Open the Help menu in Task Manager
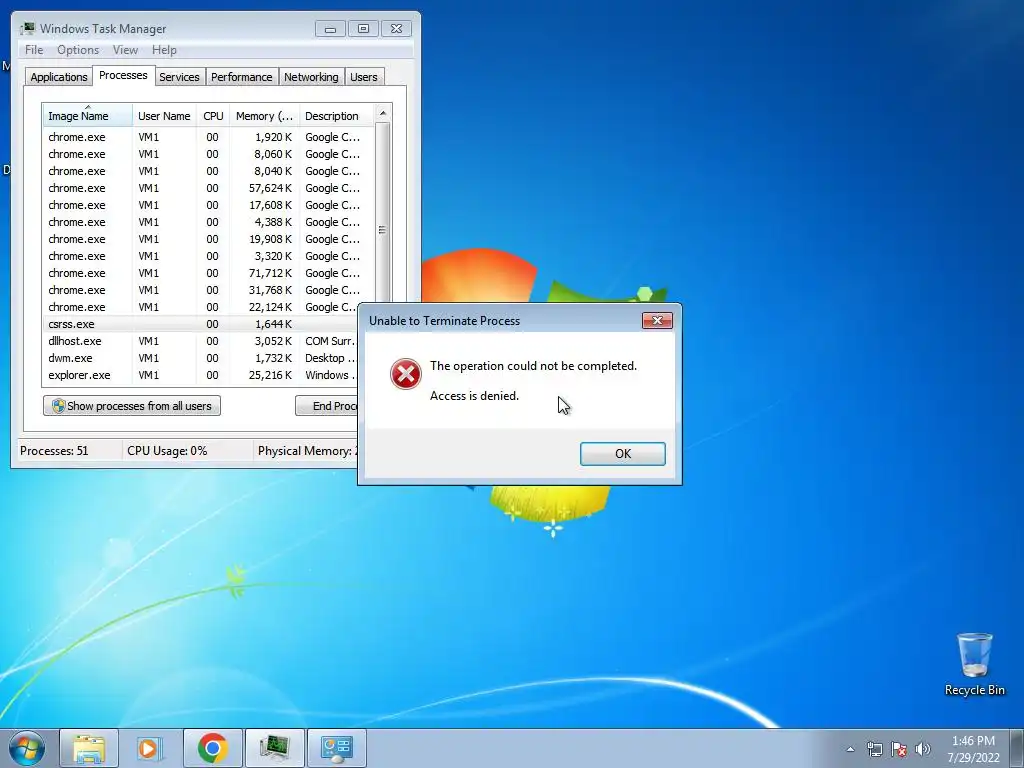The image size is (1024, 768). pyautogui.click(x=164, y=50)
